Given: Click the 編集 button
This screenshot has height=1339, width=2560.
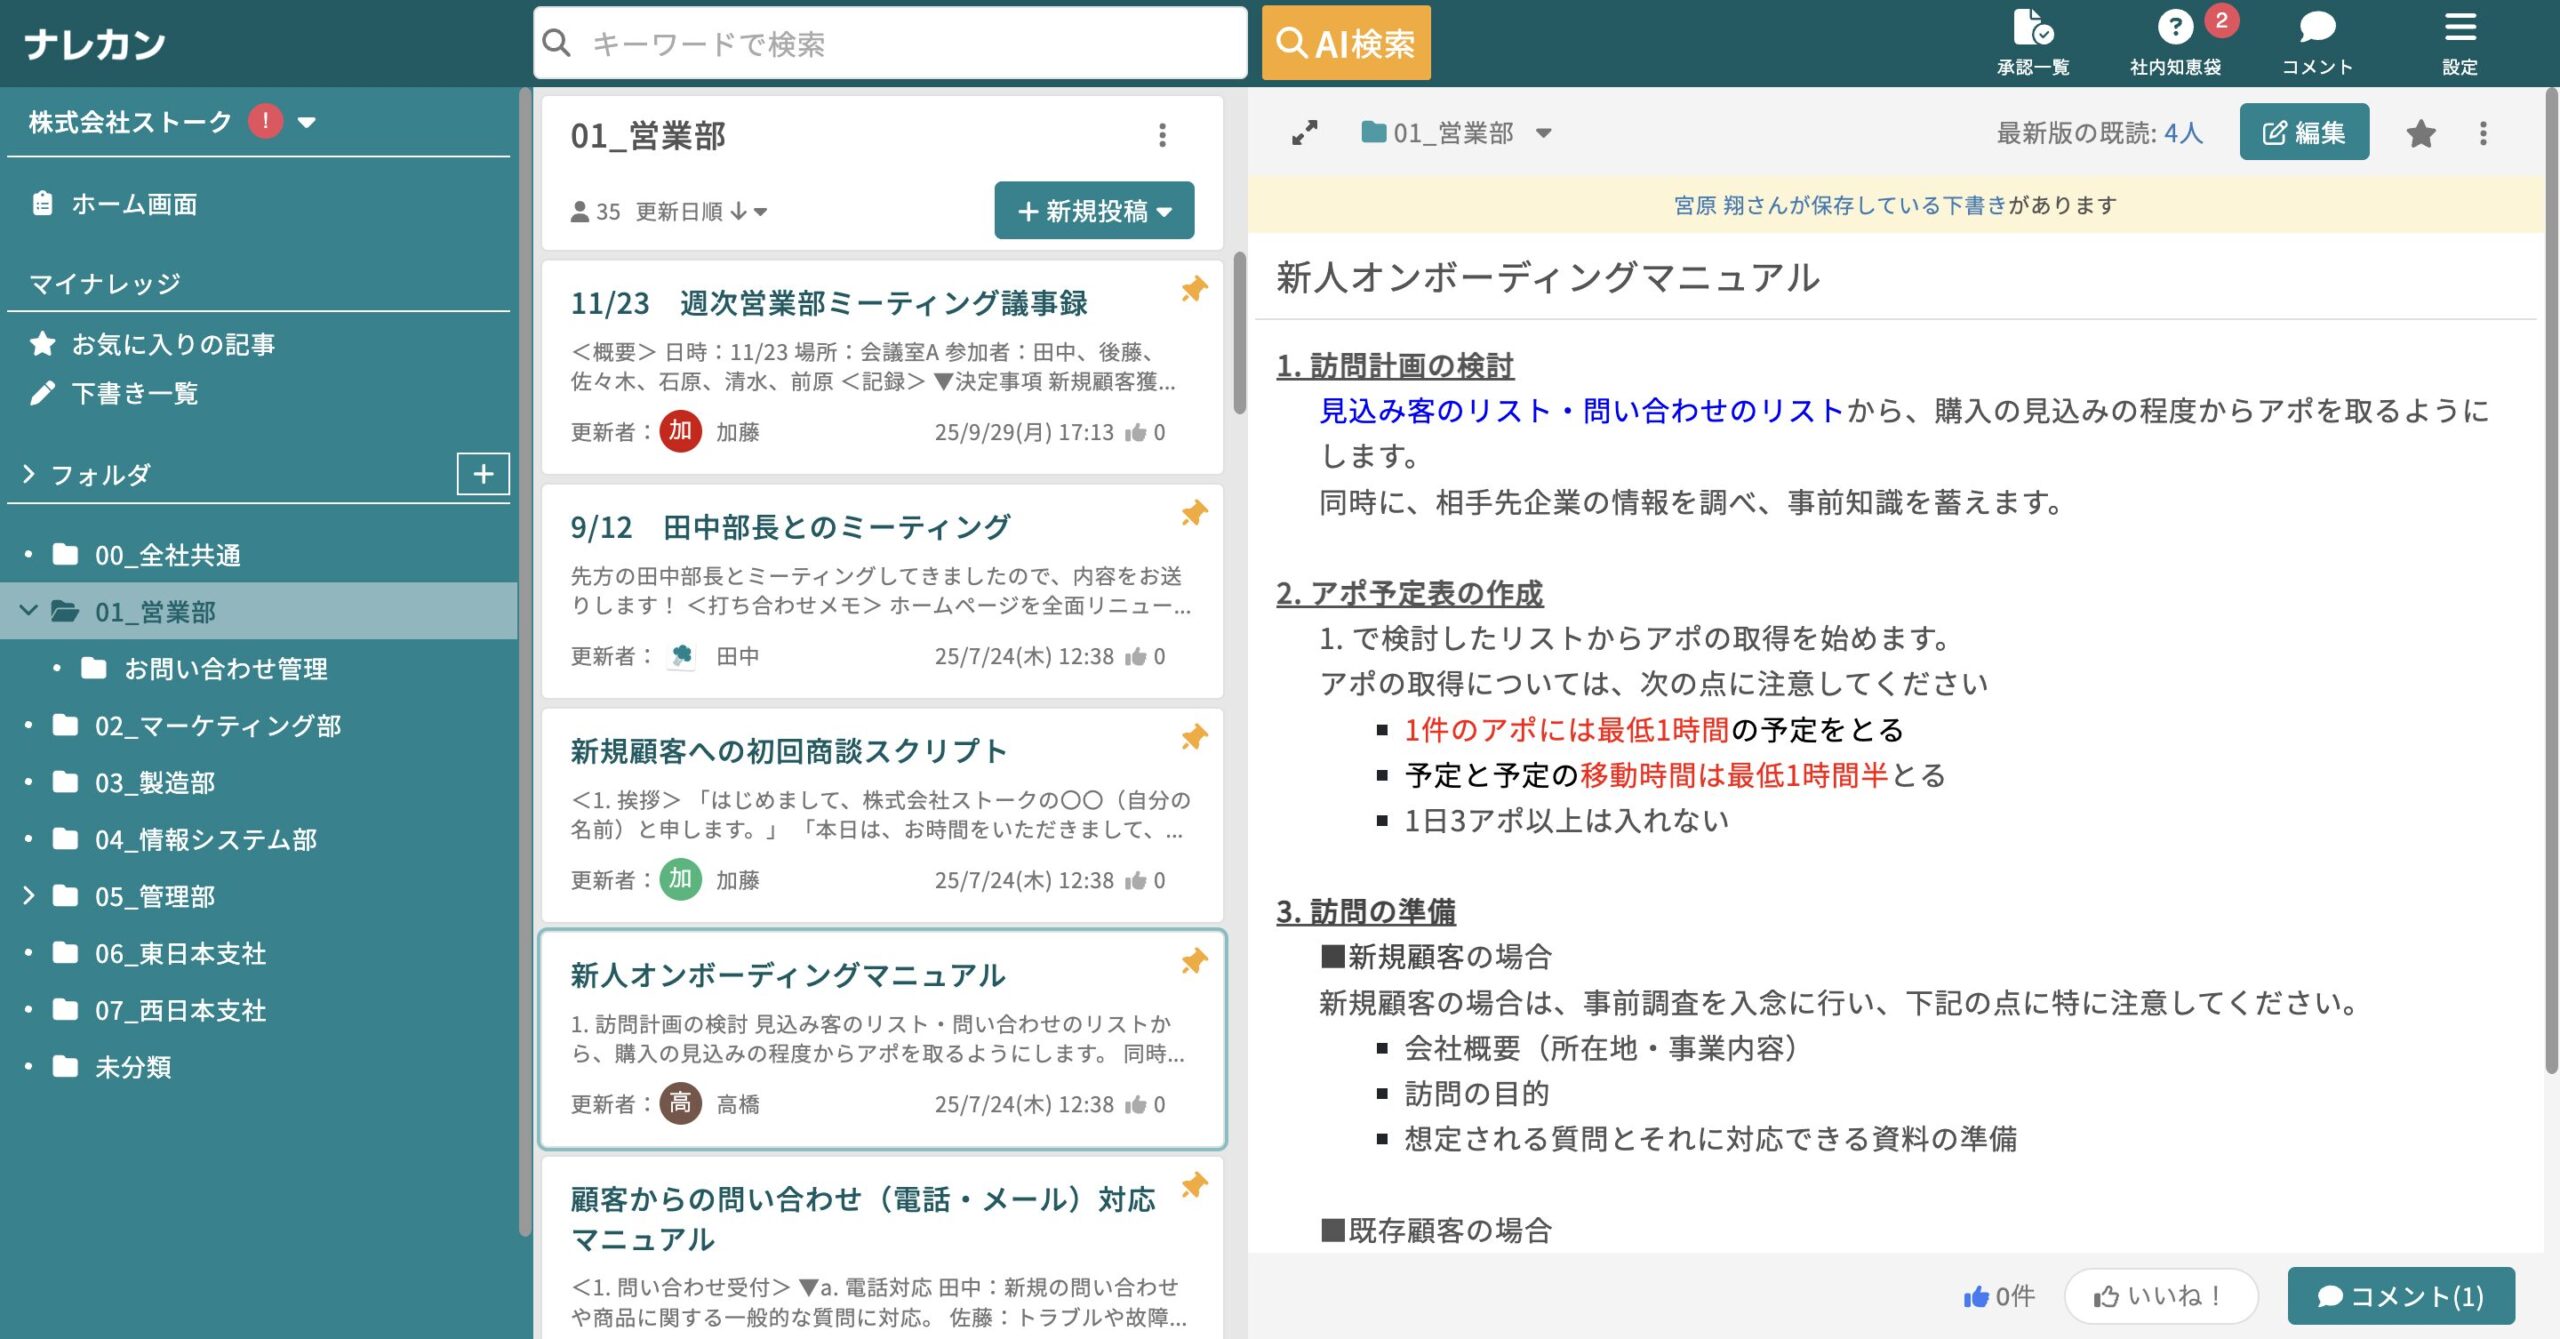Looking at the screenshot, I should tap(2304, 132).
